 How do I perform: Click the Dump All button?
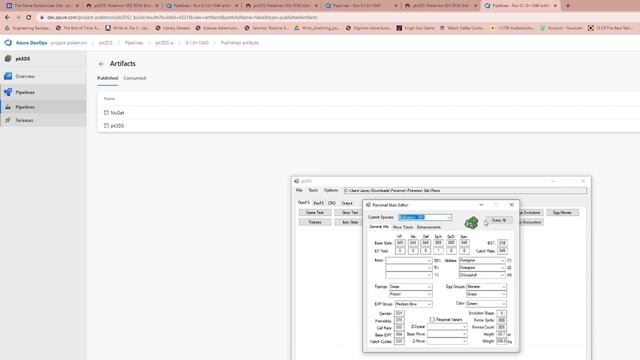pos(499,220)
